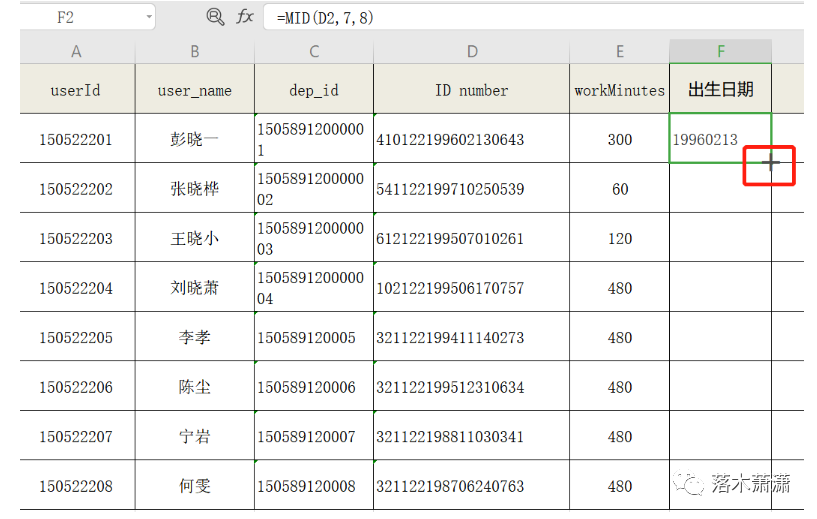Select ID number 102122199506170757
Image resolution: width=817 pixels, height=519 pixels.
click(x=472, y=287)
